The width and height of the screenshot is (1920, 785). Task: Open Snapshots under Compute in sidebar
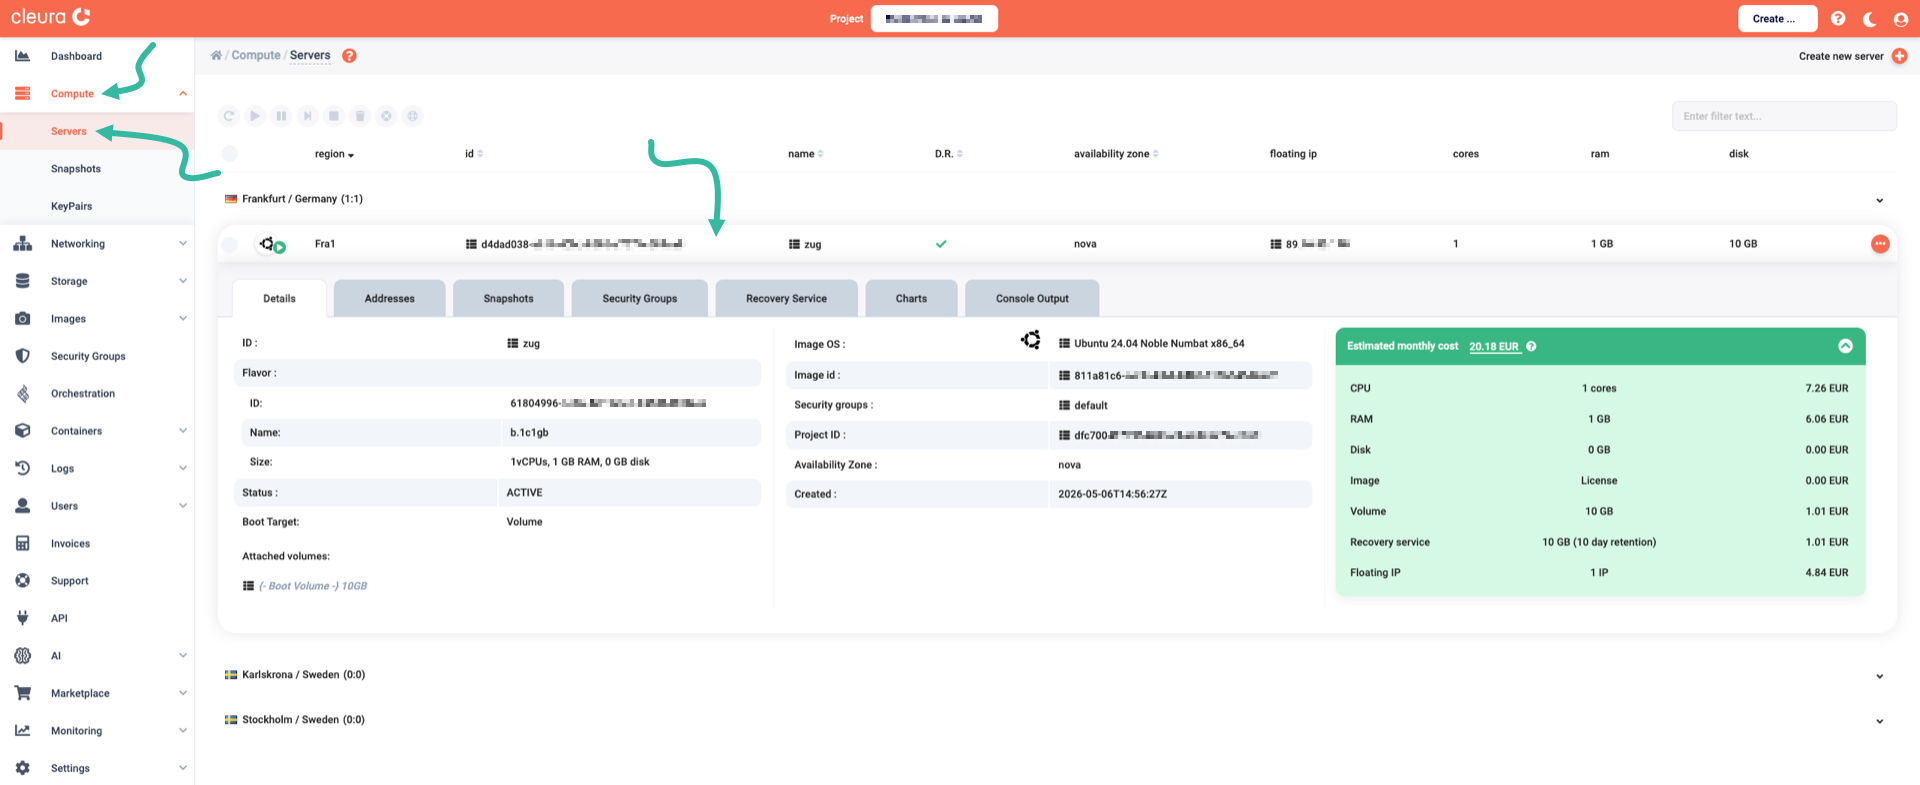(76, 169)
